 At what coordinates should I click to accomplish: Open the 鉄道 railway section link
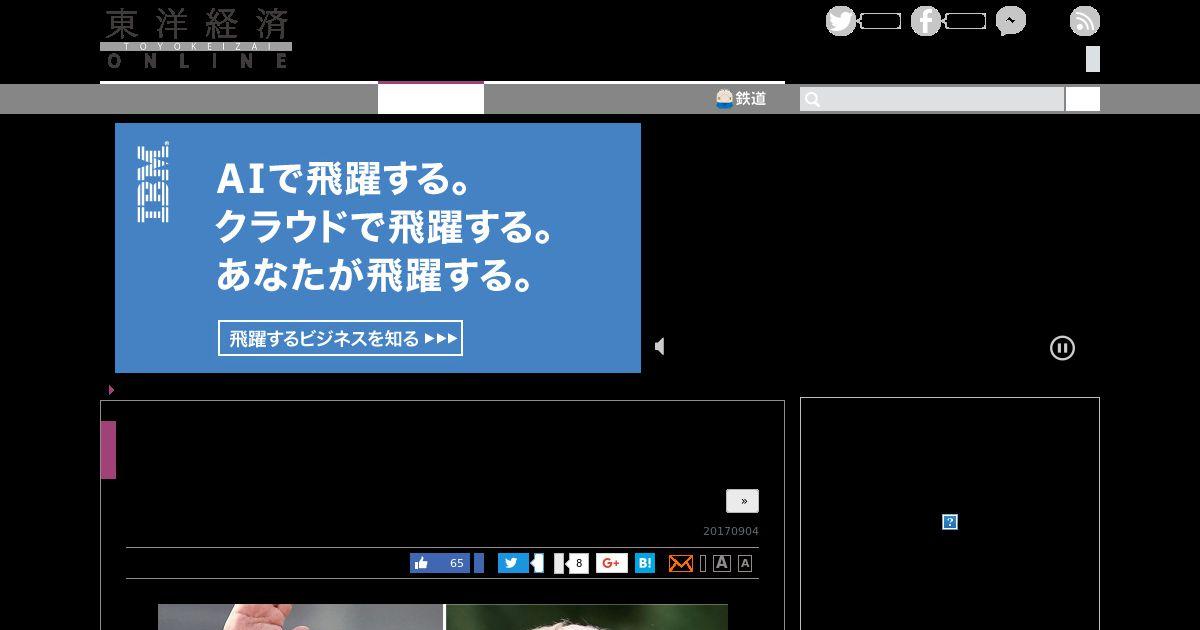pyautogui.click(x=741, y=98)
